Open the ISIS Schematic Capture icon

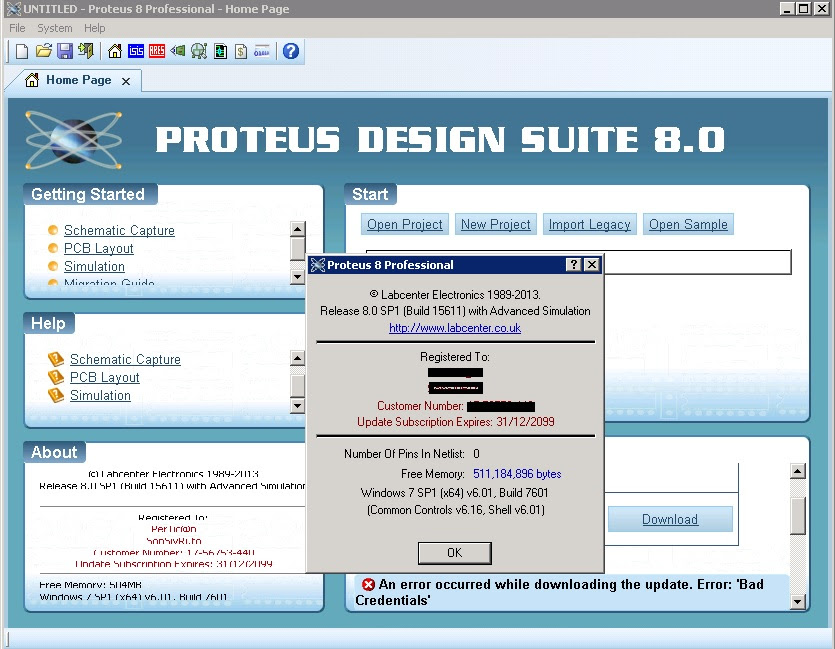click(136, 51)
